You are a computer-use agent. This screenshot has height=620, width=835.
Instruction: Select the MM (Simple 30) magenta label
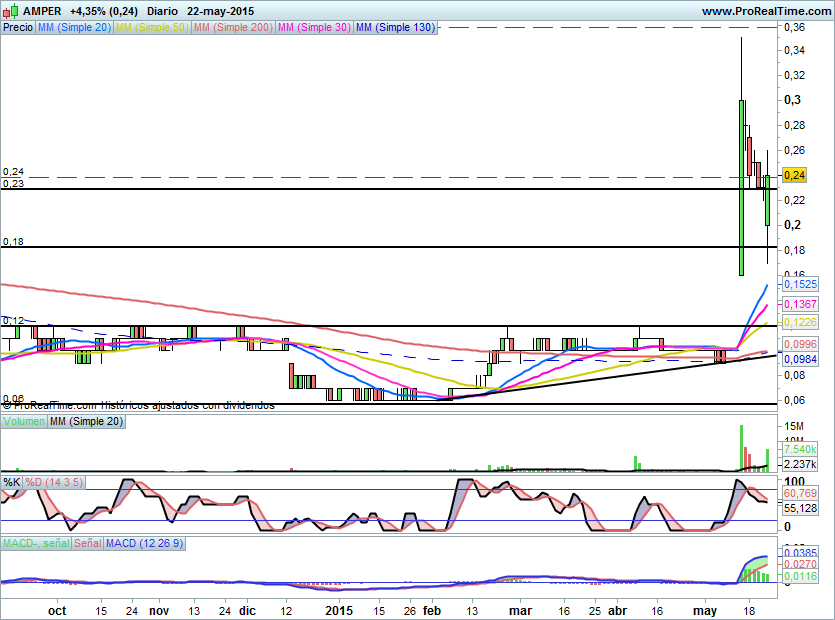click(x=313, y=28)
